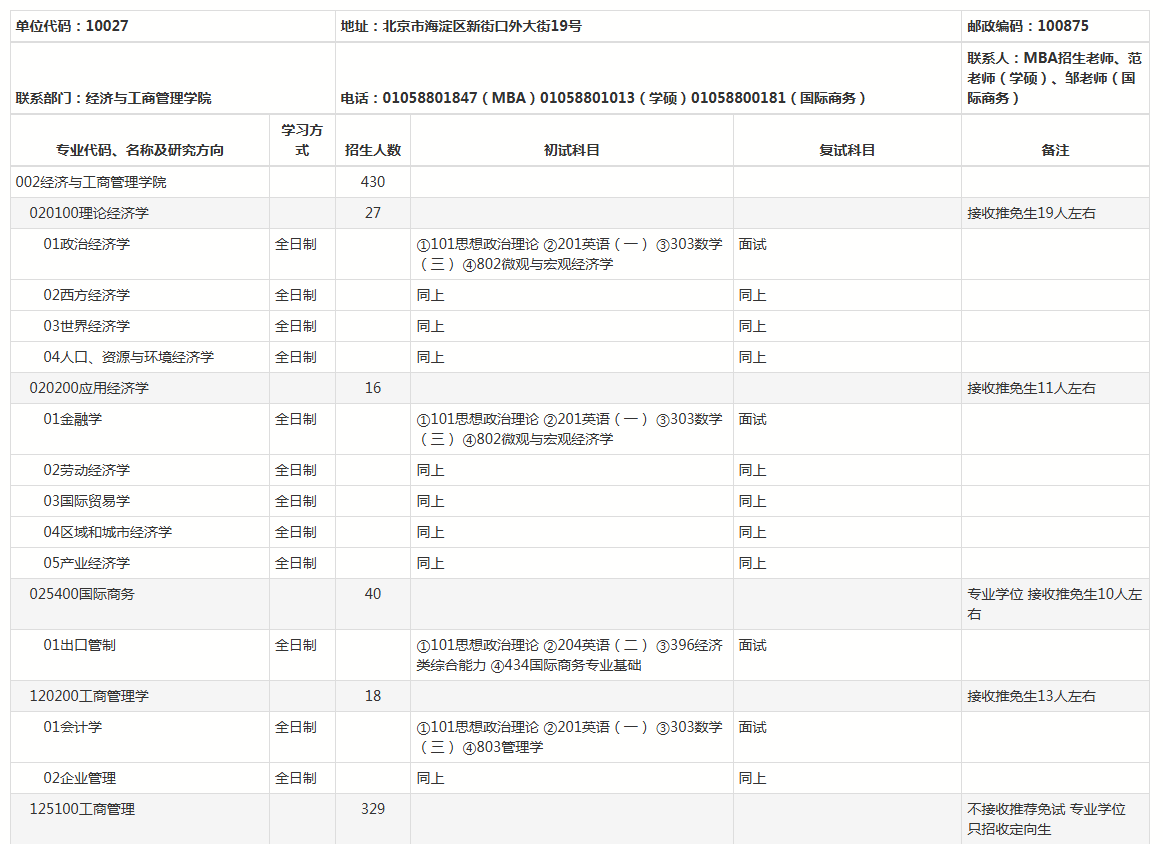Screen dimensions: 1163x844
Task: Click the note 接收推免生13人左右
Action: tap(1031, 696)
